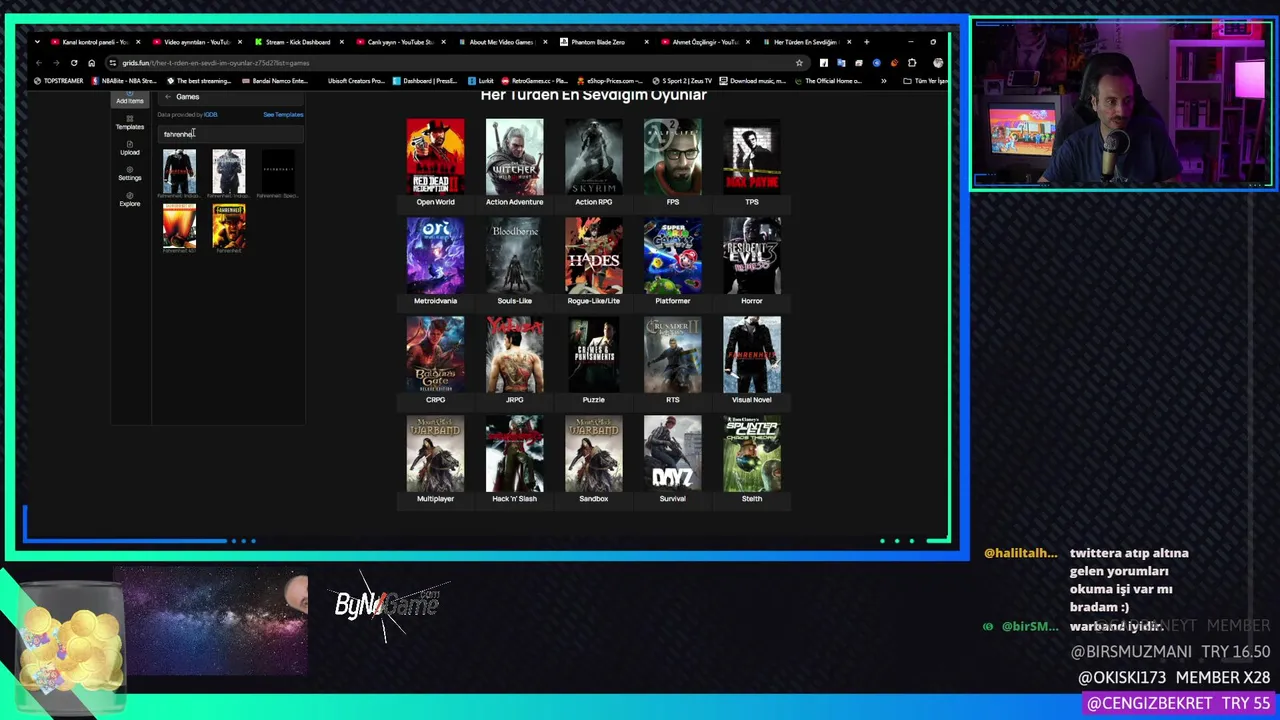Select the Skyrim Action RPG cover
The image size is (1280, 720).
click(593, 156)
